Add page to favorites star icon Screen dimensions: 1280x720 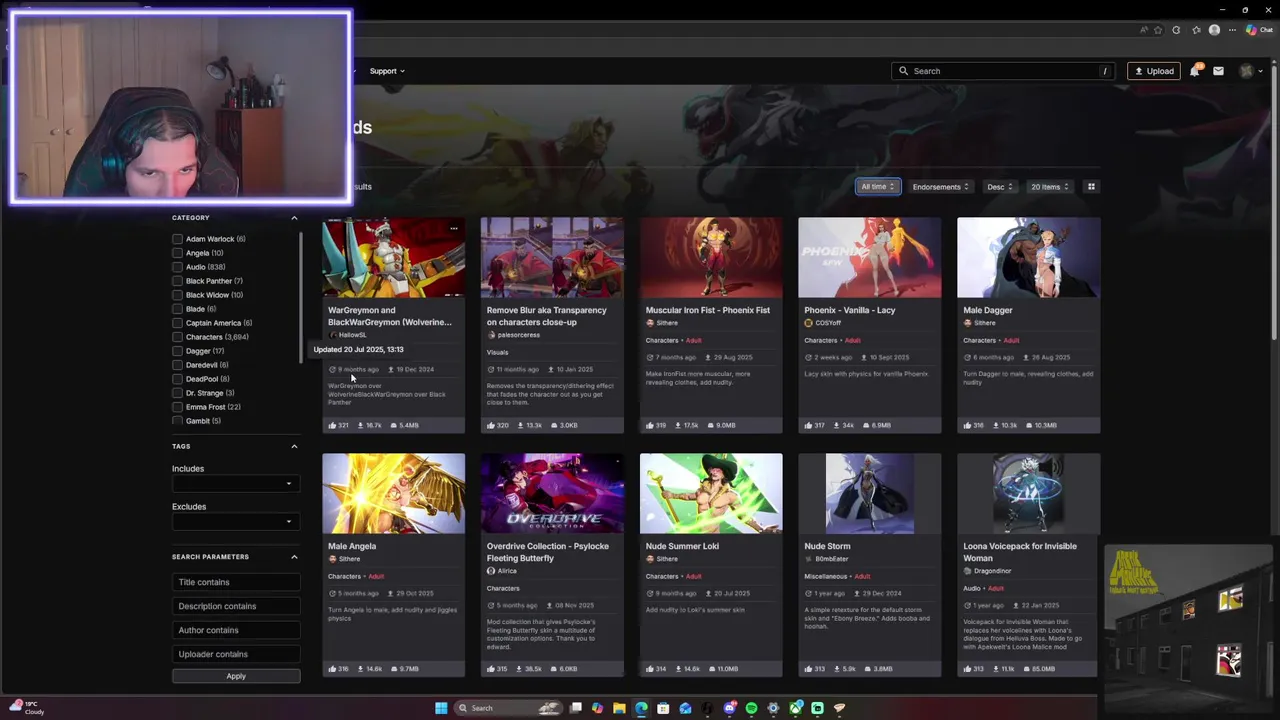pyautogui.click(x=1160, y=30)
